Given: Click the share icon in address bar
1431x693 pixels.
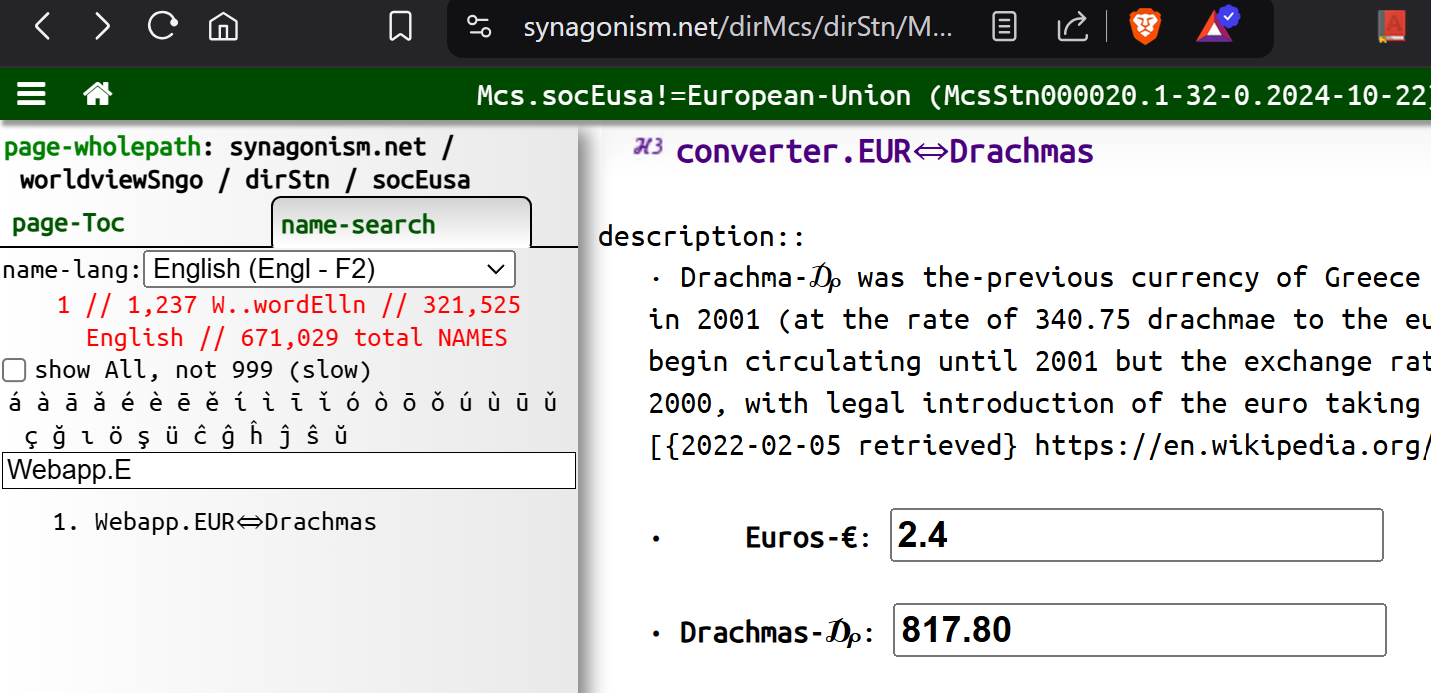Looking at the screenshot, I should (1072, 27).
